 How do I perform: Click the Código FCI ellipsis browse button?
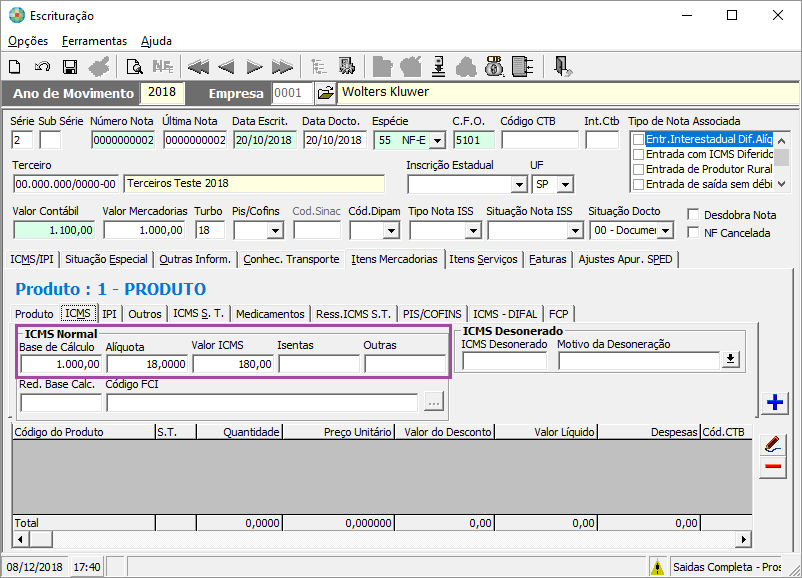click(x=434, y=403)
